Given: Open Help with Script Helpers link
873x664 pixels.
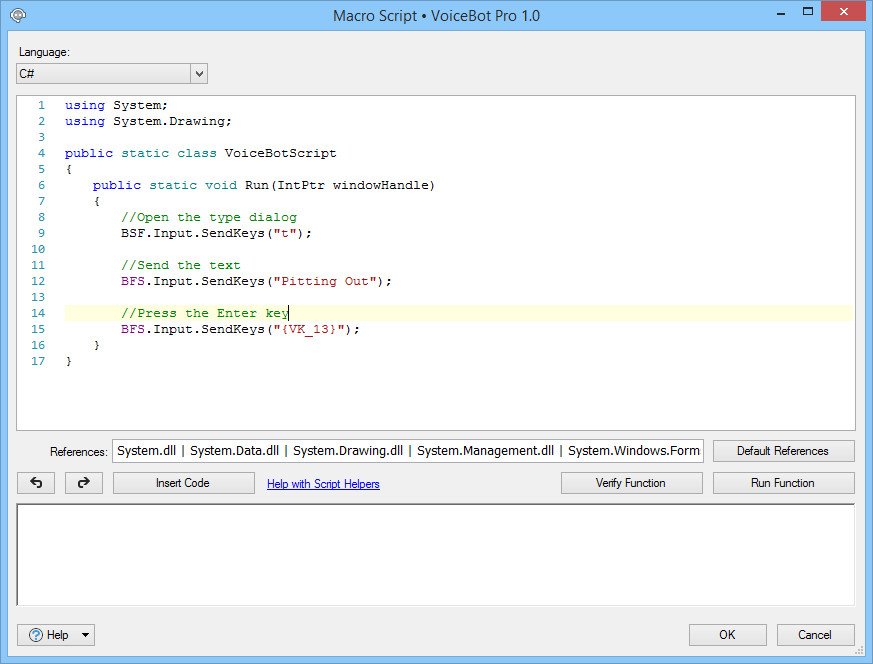Looking at the screenshot, I should pyautogui.click(x=323, y=484).
